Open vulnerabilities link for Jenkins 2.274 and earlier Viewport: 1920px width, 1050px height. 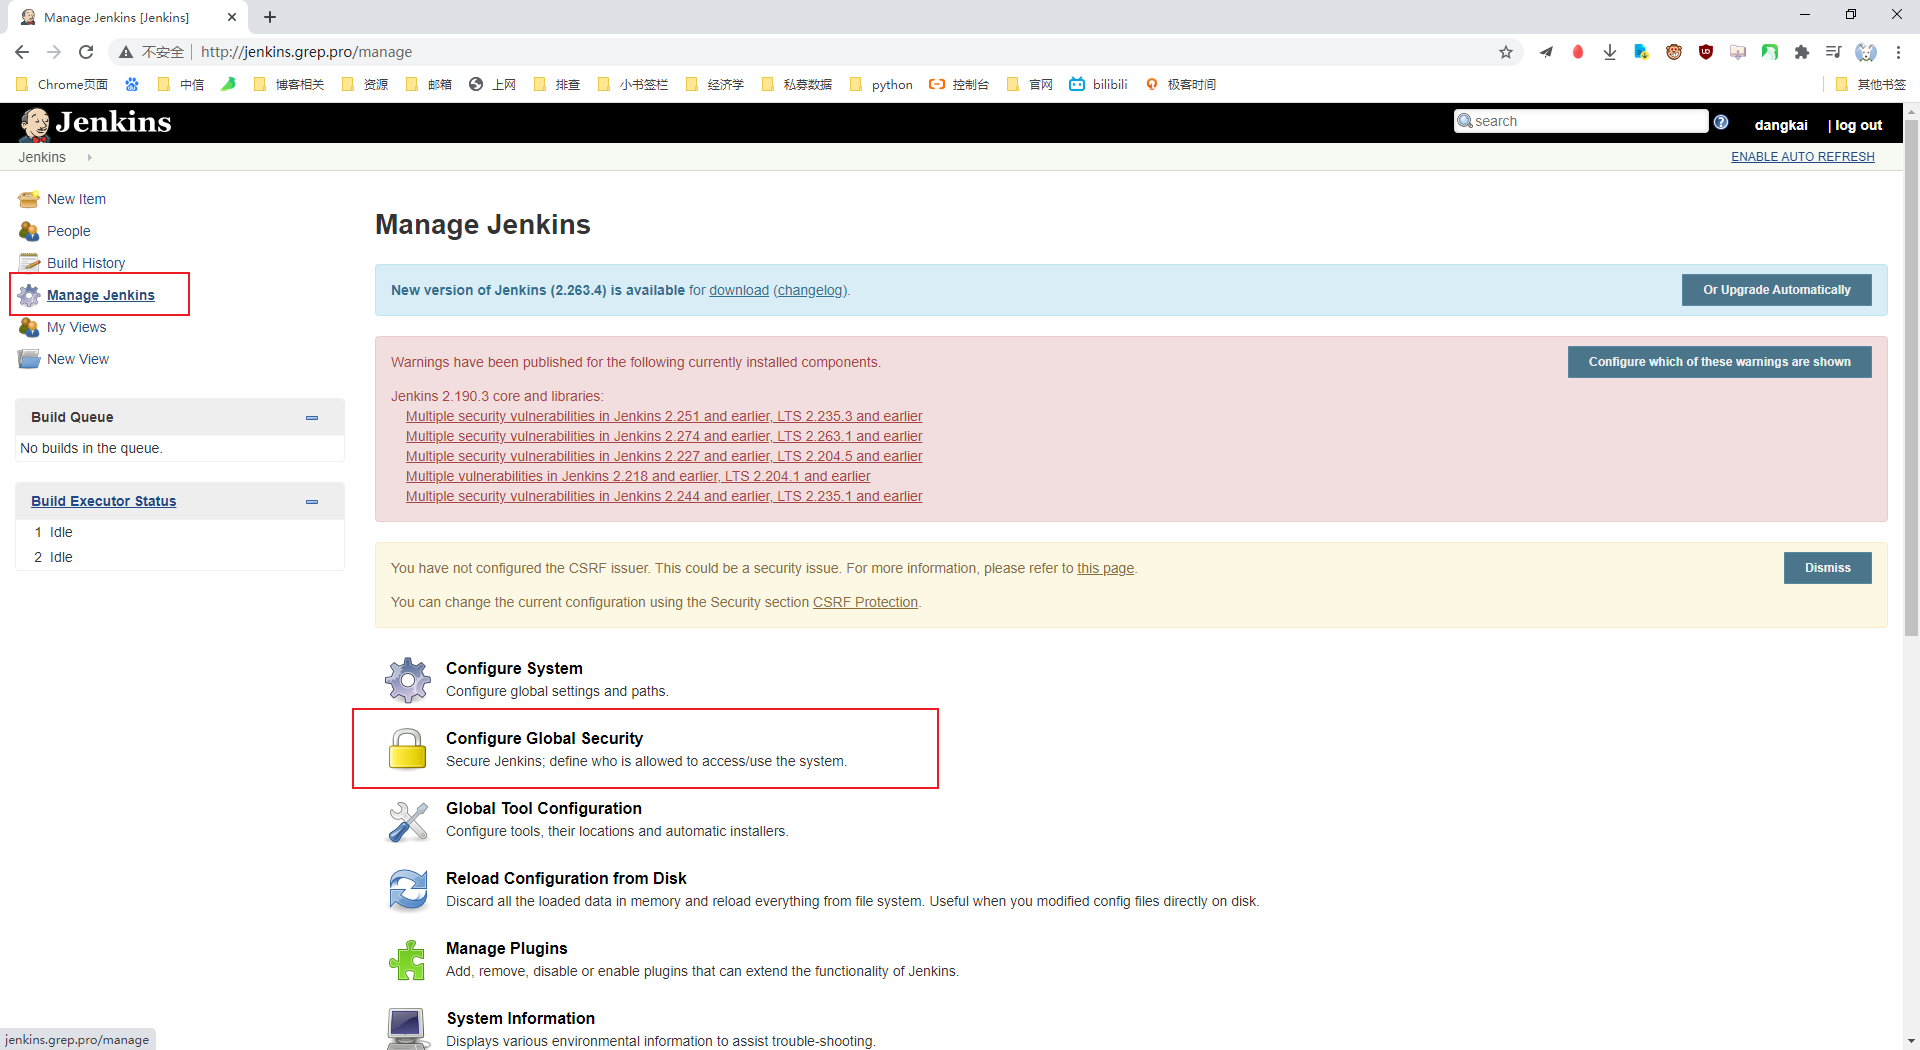click(x=664, y=436)
